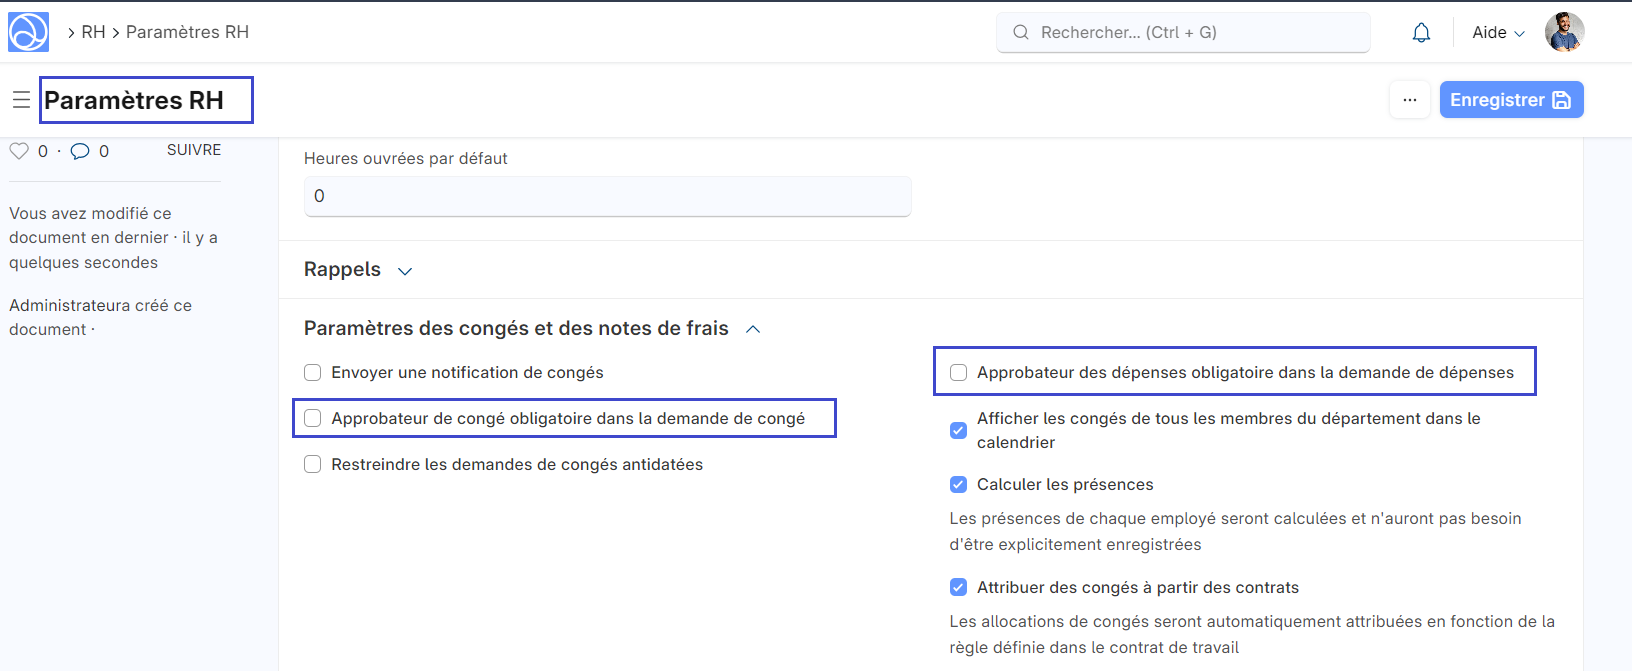Open the Aide dropdown menu
The width and height of the screenshot is (1632, 671).
coord(1498,33)
